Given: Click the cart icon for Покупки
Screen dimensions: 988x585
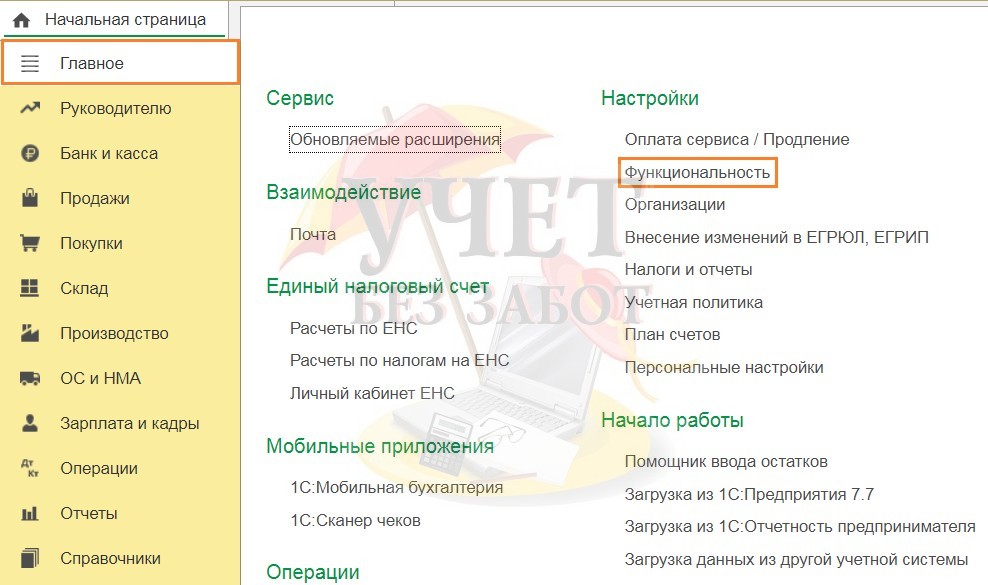Looking at the screenshot, I should [x=30, y=243].
